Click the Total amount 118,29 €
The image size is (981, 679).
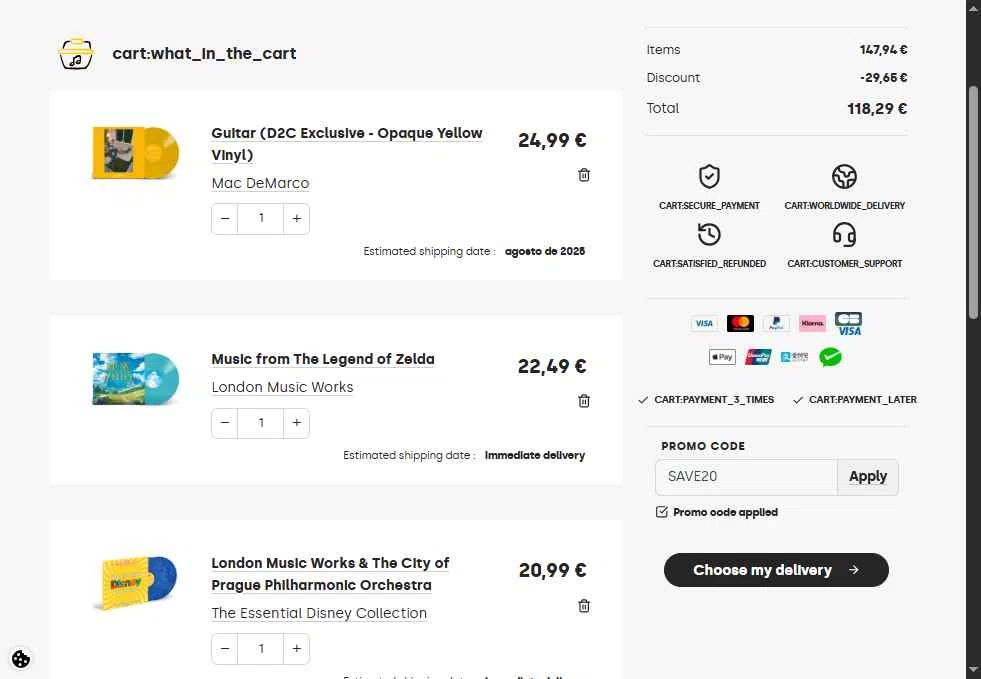pos(877,109)
